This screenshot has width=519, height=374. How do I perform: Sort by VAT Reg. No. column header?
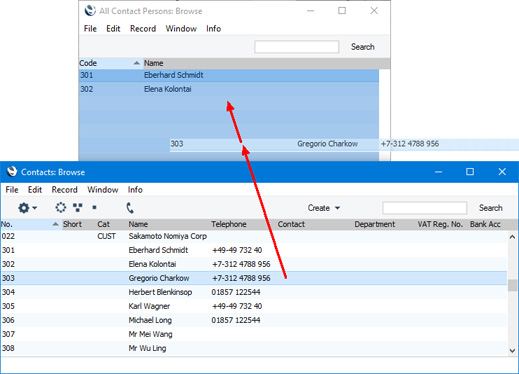coord(440,224)
